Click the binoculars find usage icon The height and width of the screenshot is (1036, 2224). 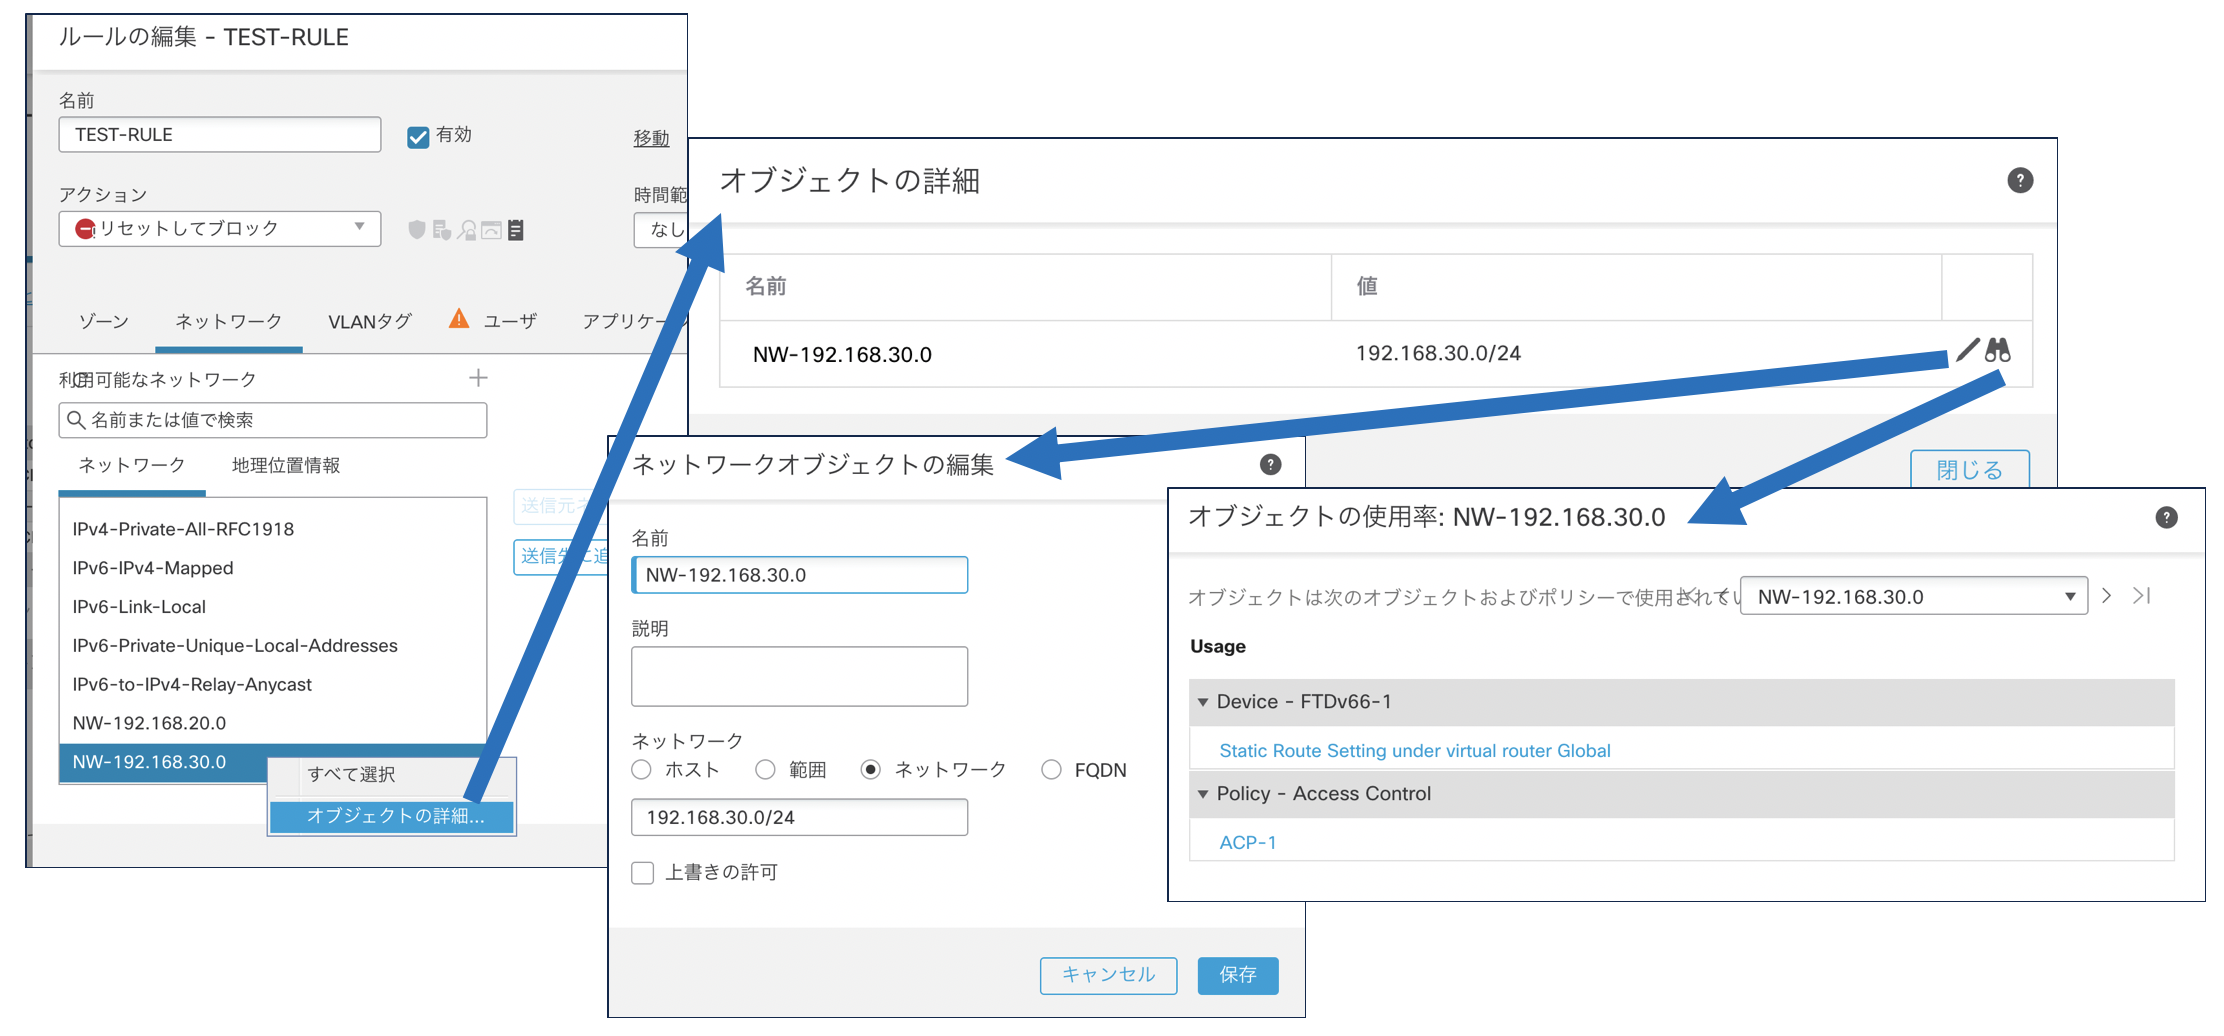point(1998,350)
